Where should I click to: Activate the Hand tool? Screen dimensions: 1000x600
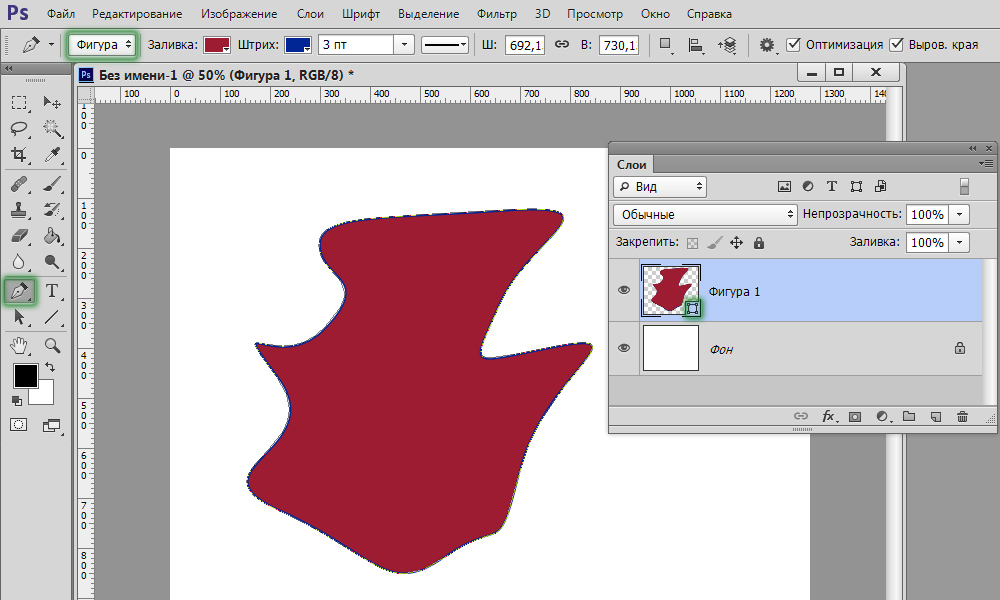[x=19, y=345]
